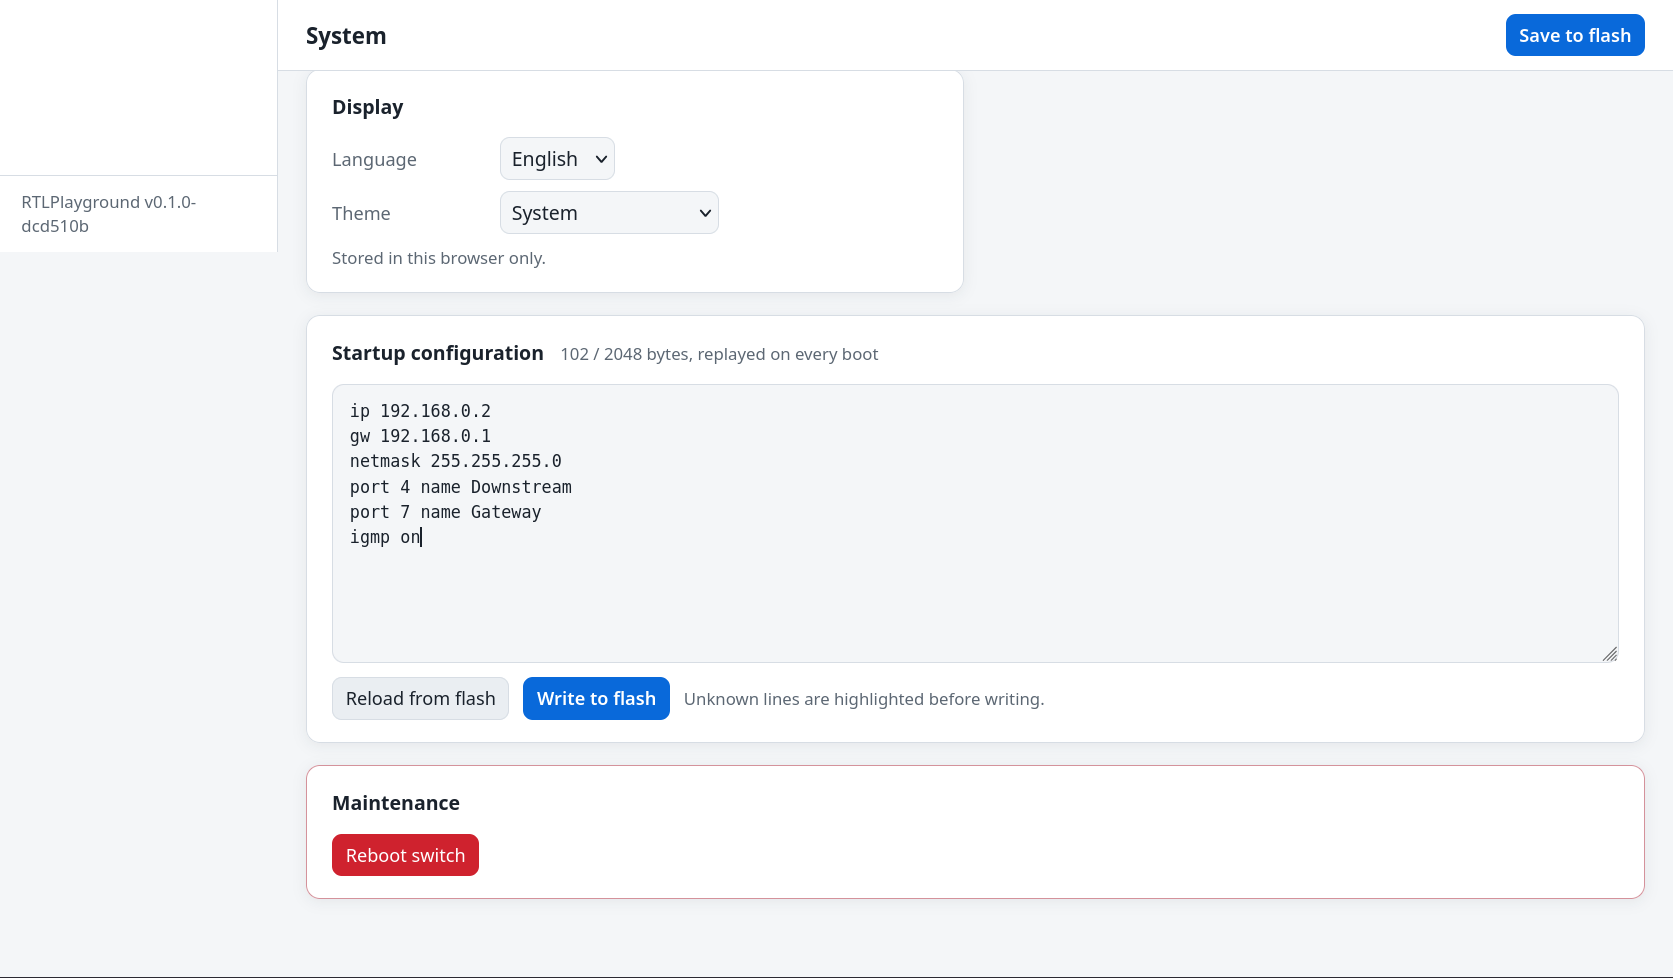
Task: Click the 'port 7 name Gateway' line
Action: coord(446,512)
